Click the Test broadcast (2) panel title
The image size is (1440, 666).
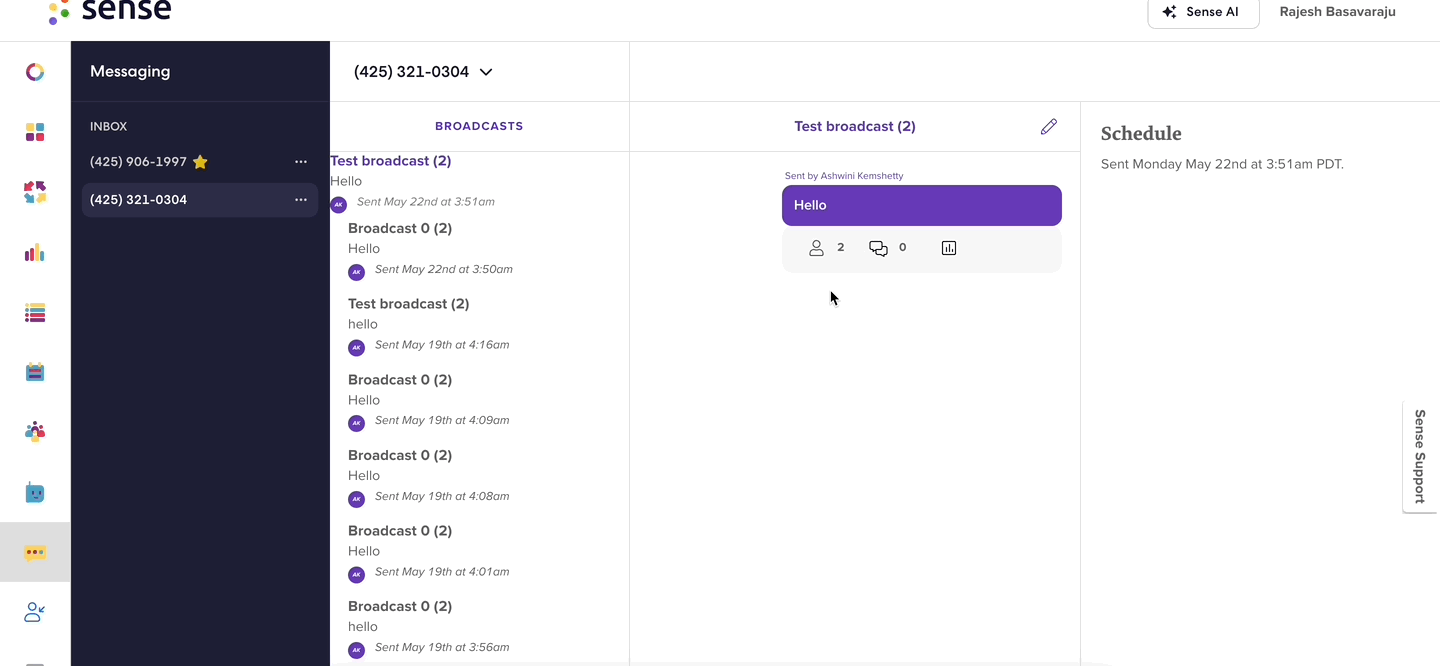pos(855,127)
